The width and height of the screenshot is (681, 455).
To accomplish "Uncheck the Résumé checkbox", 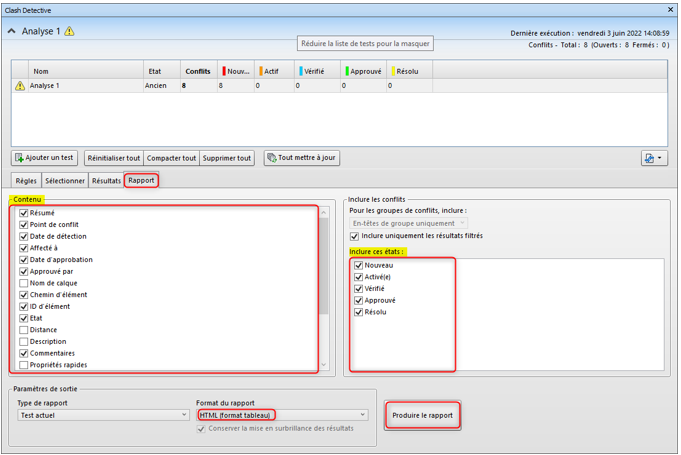I will point(23,213).
